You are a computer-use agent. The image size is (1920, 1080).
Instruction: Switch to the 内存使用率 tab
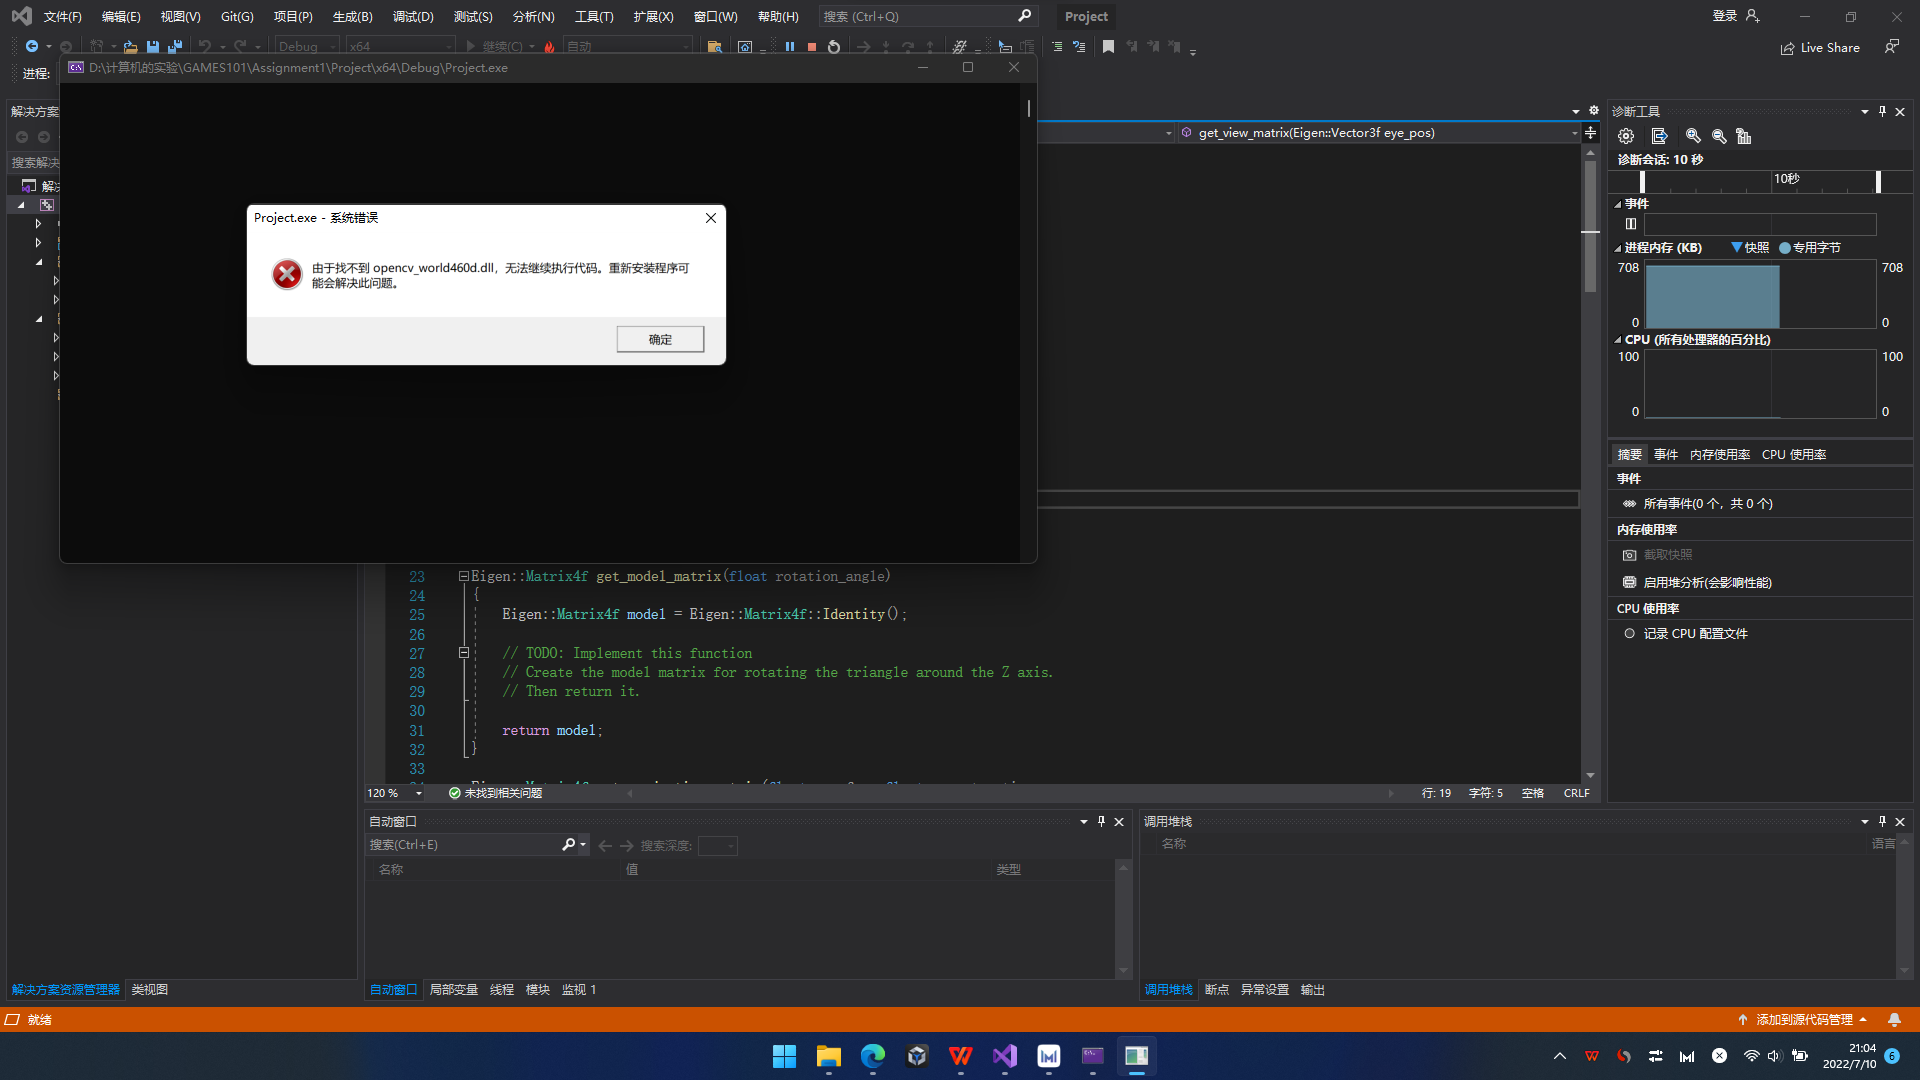coord(1719,454)
